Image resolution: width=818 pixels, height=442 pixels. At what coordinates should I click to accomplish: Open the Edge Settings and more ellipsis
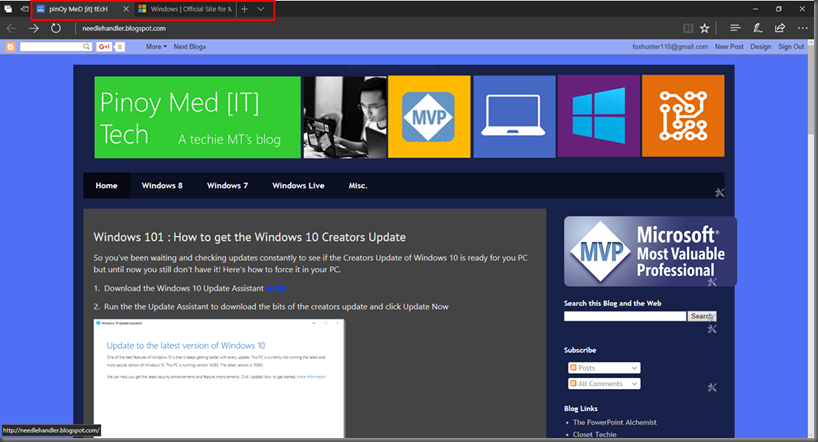802,28
